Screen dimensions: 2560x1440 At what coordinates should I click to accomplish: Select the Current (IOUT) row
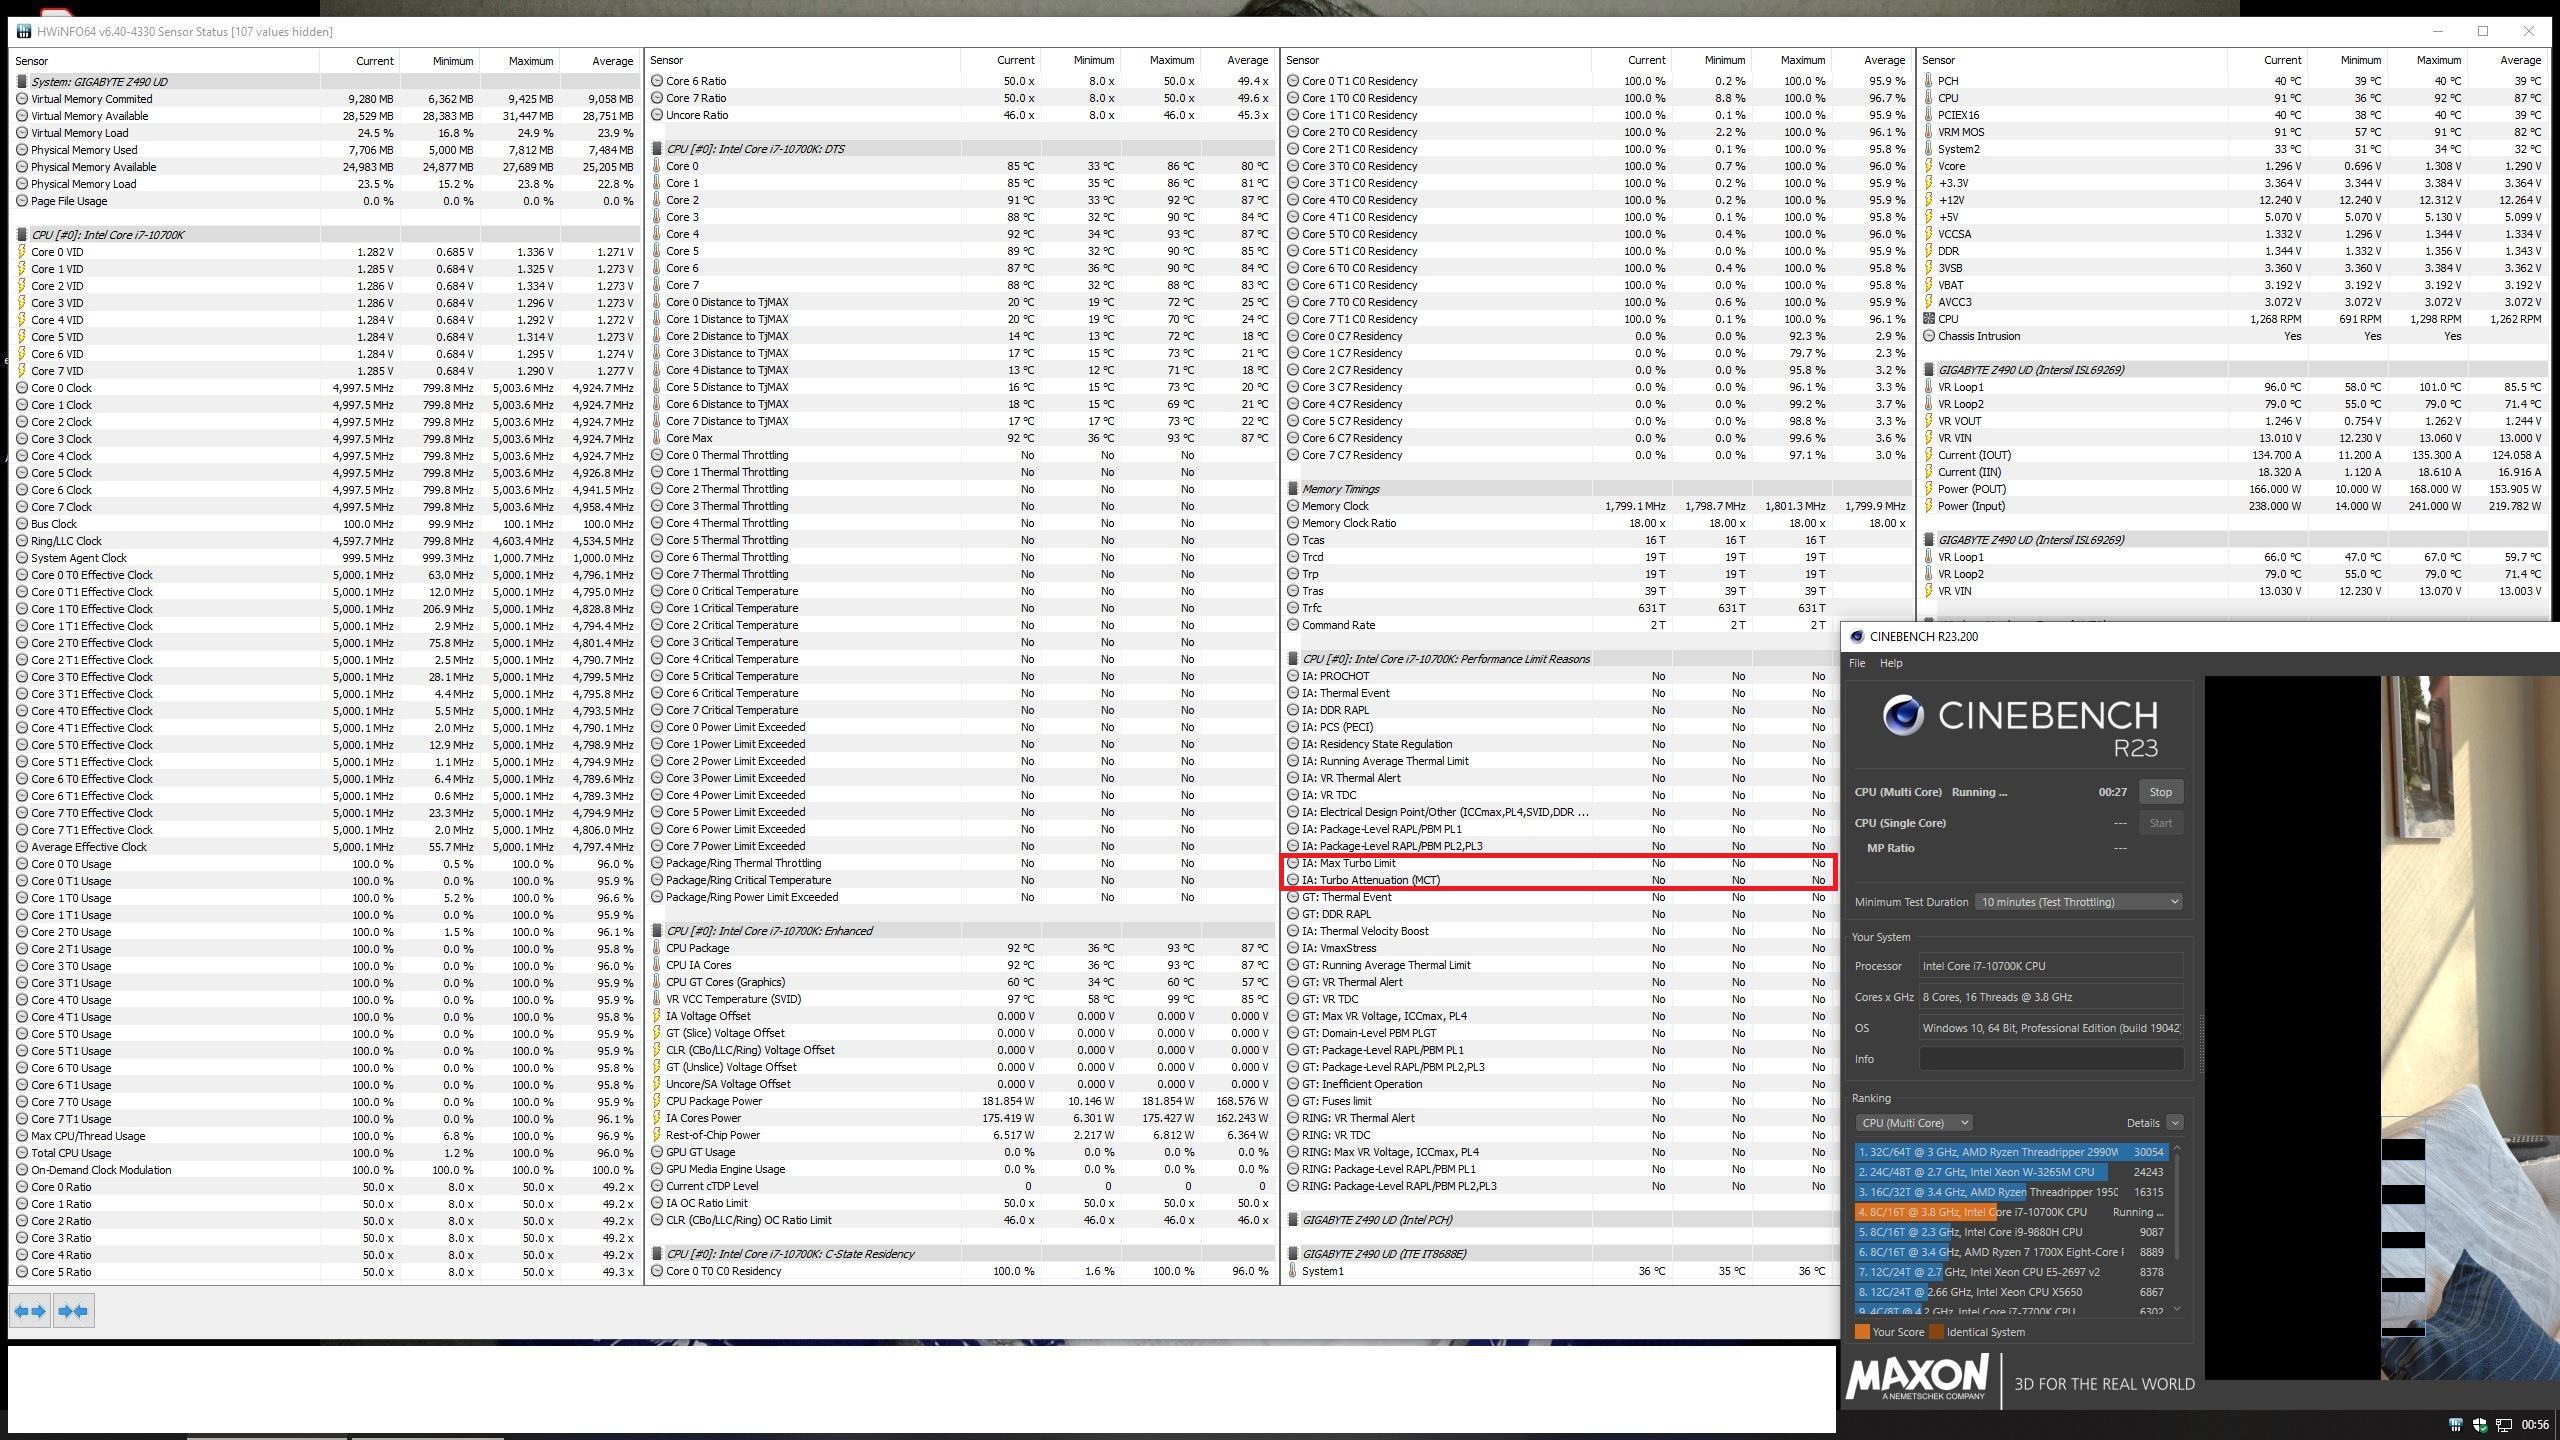[2236, 455]
